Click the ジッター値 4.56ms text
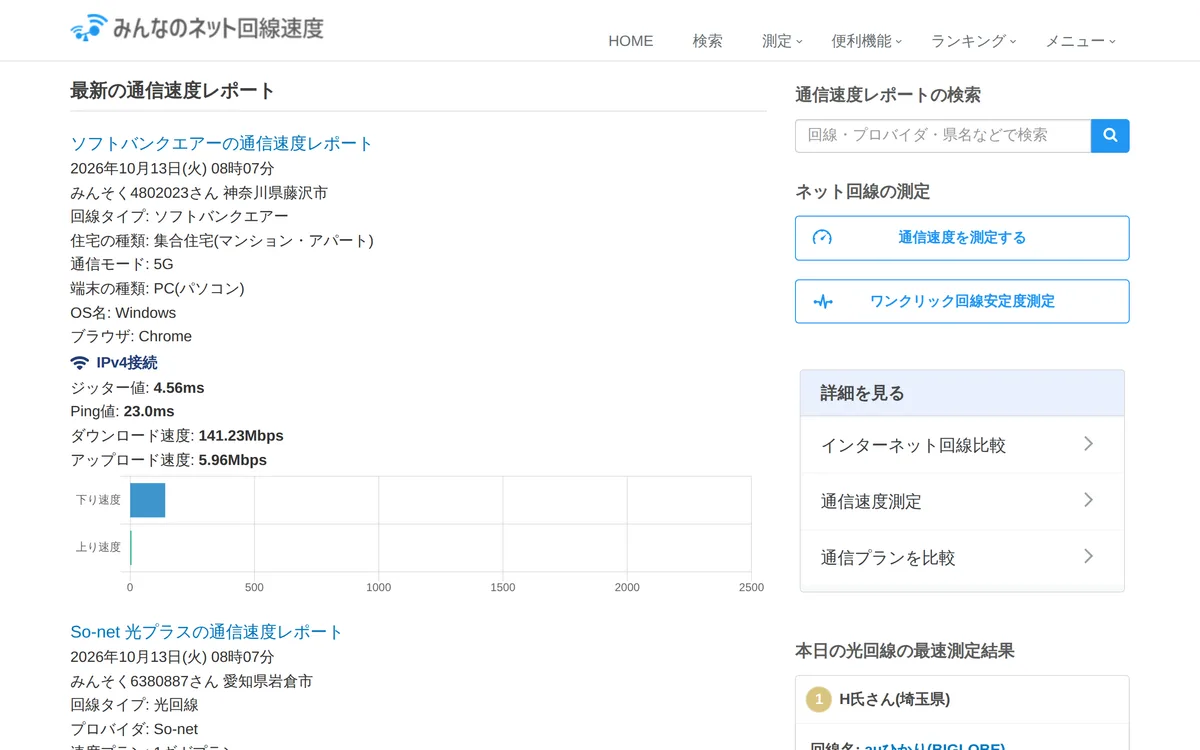This screenshot has height=750, width=1200. pyautogui.click(x=137, y=388)
